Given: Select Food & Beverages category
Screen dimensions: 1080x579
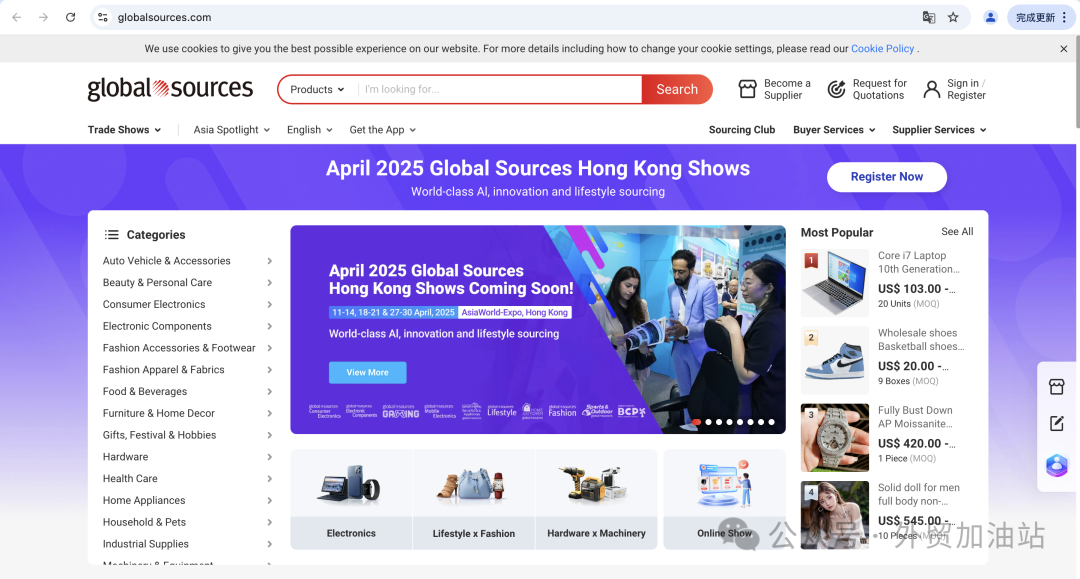Looking at the screenshot, I should pos(145,391).
